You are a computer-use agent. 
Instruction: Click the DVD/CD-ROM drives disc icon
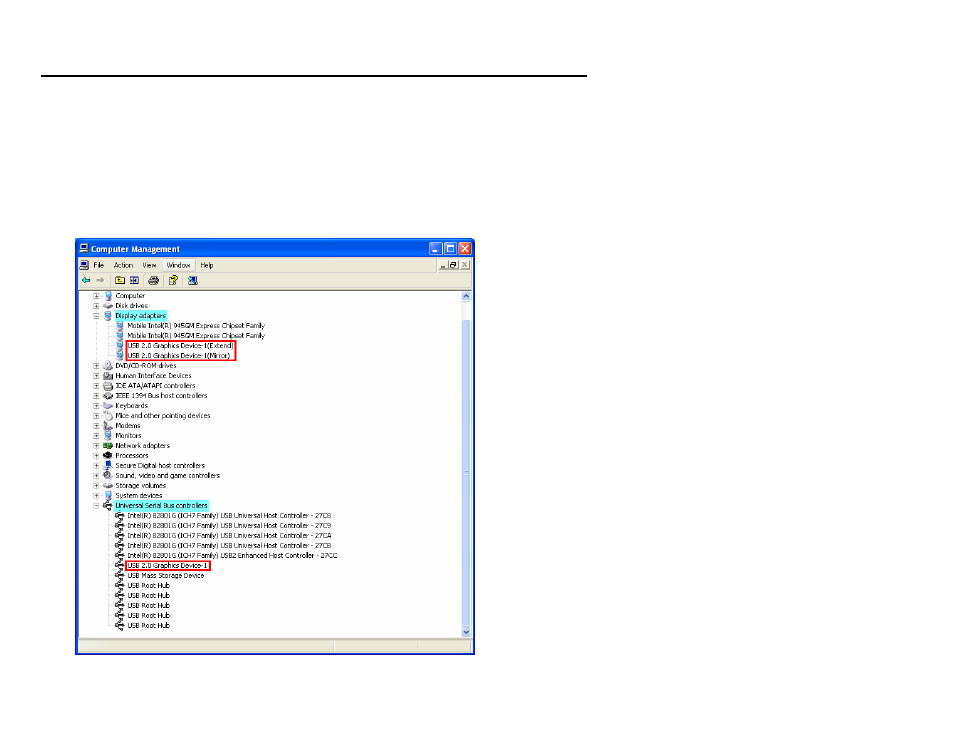tap(108, 366)
